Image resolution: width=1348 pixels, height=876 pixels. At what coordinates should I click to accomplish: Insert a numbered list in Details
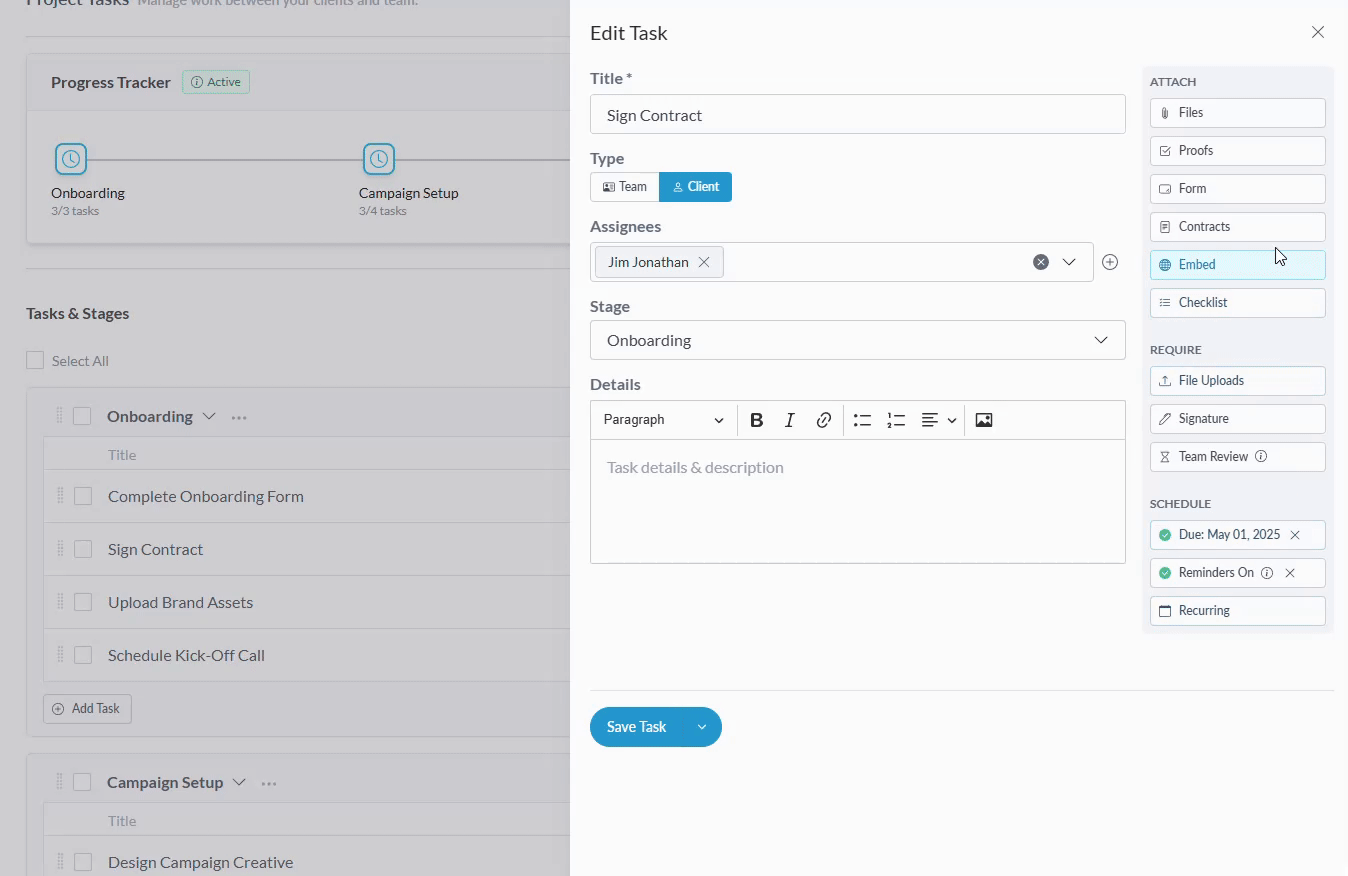pos(896,420)
